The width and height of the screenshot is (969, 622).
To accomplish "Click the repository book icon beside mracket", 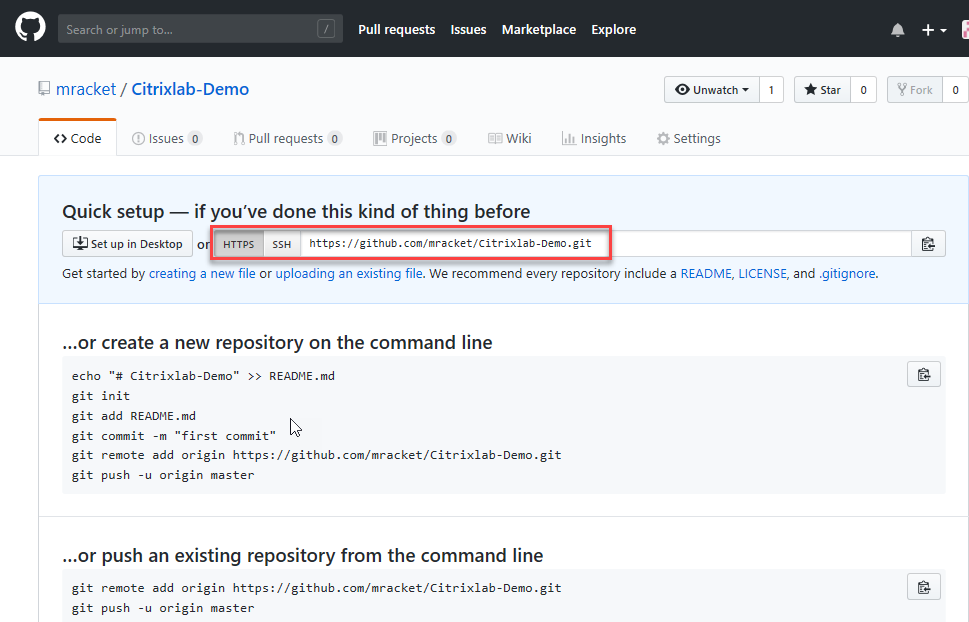I will pos(44,89).
